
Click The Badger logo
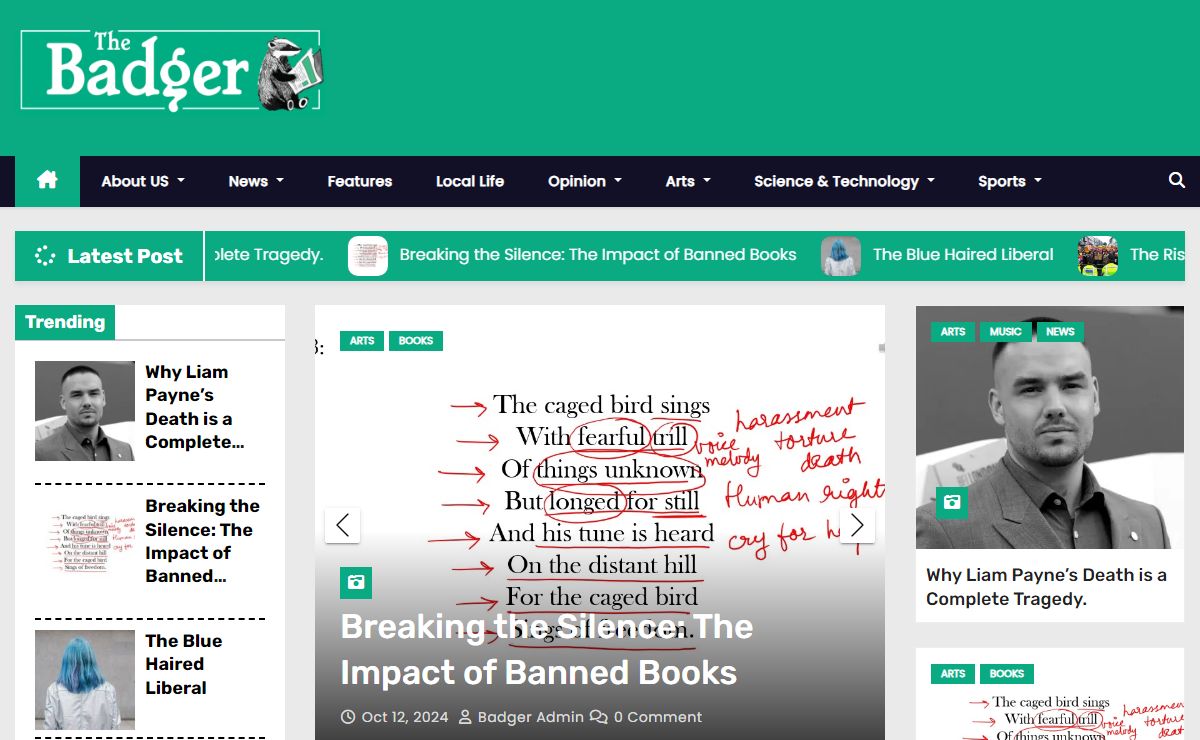171,70
